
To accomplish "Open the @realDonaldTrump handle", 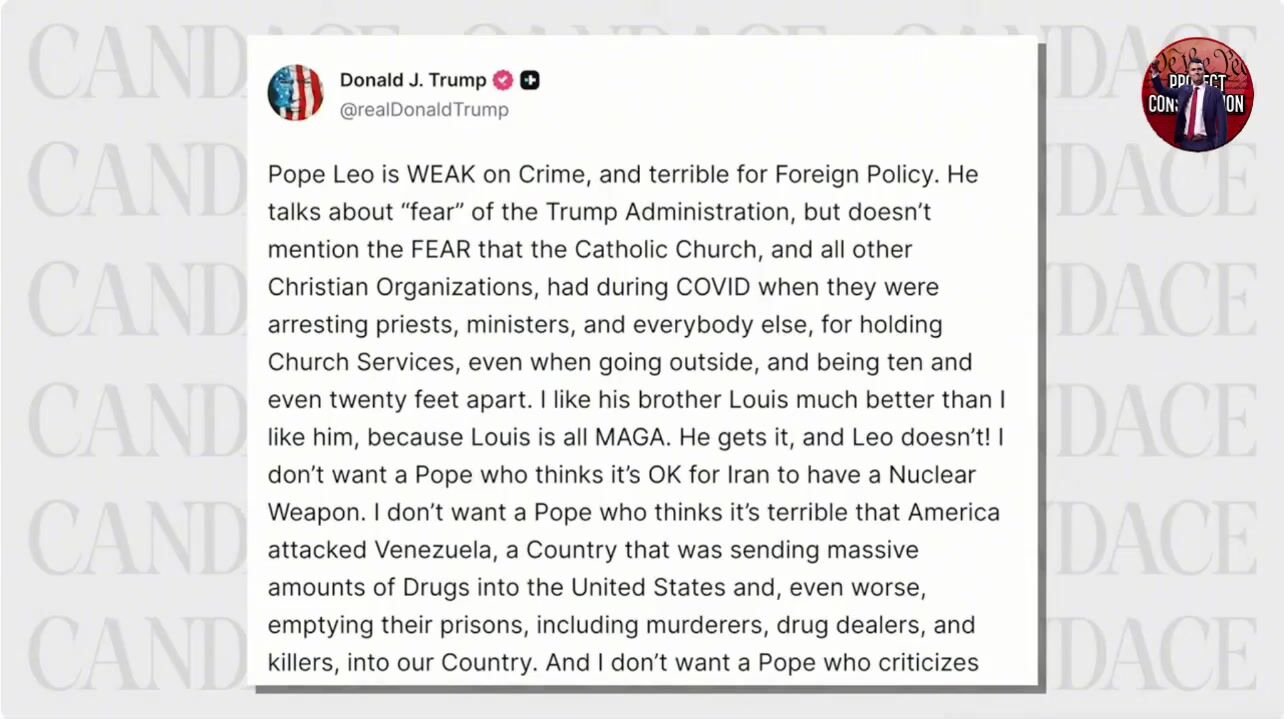I will tap(424, 110).
